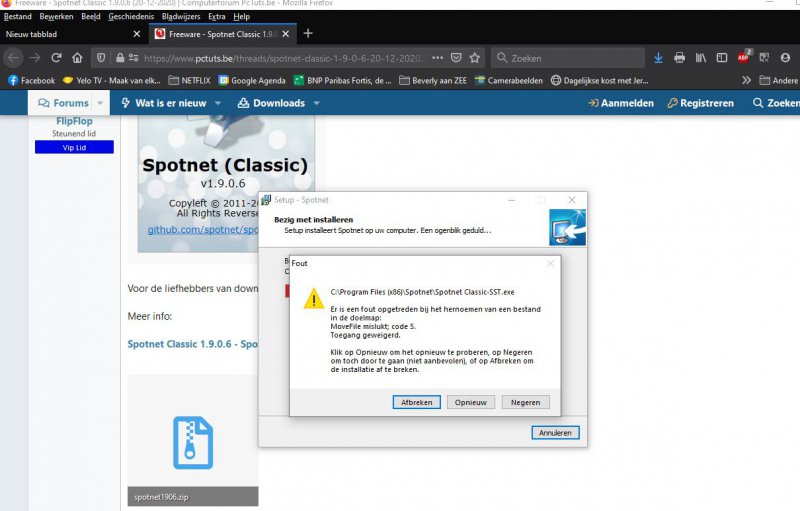The width and height of the screenshot is (800, 511).
Task: Click Aanmelden to log in
Action: pyautogui.click(x=620, y=103)
